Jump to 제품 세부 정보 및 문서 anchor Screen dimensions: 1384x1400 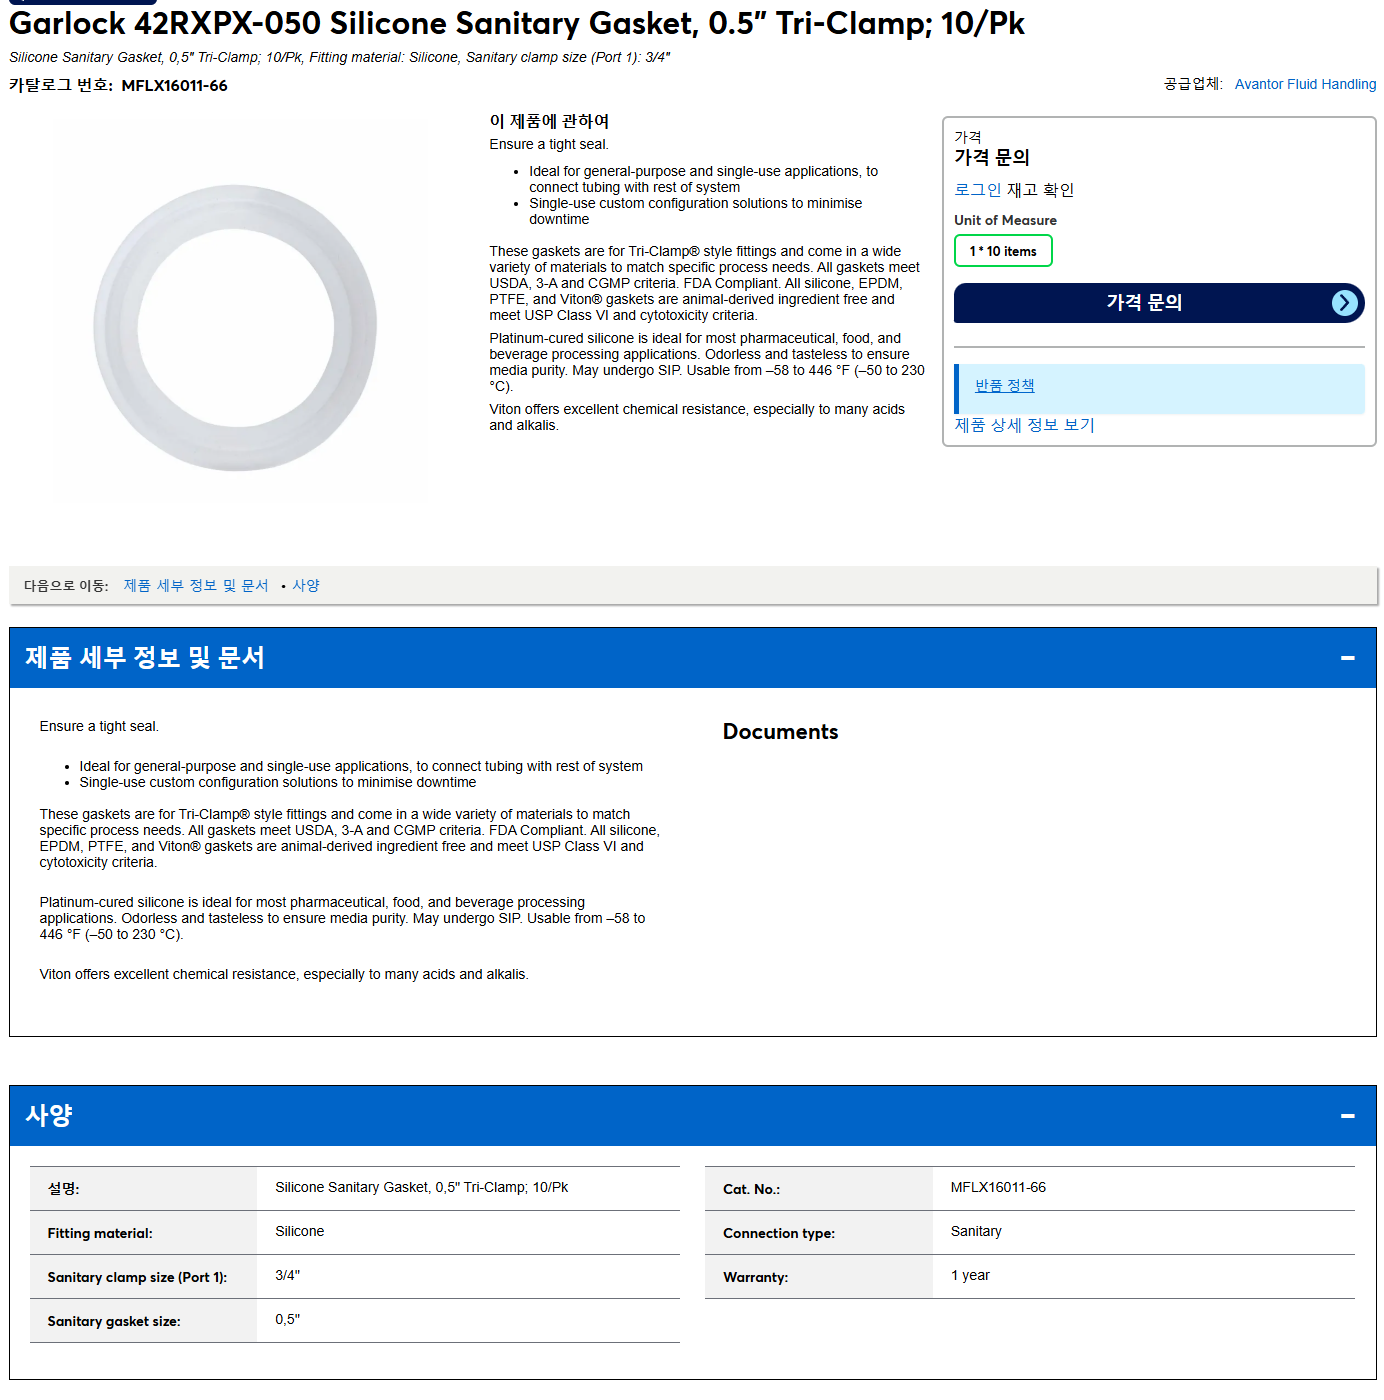click(x=196, y=586)
